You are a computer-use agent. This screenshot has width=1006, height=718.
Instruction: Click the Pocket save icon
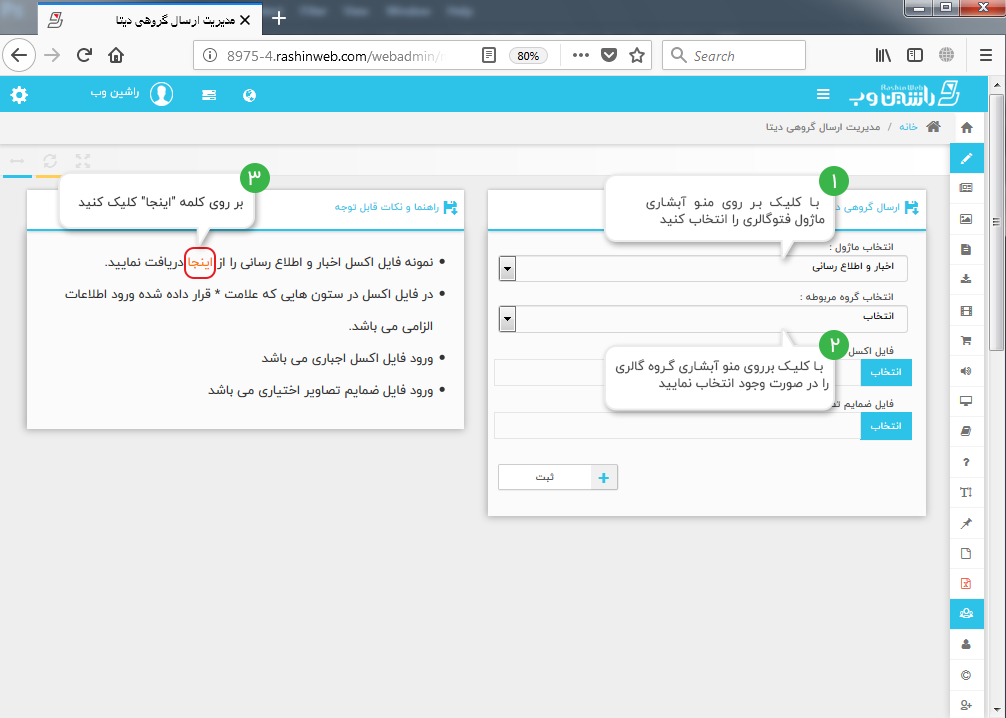coord(609,55)
